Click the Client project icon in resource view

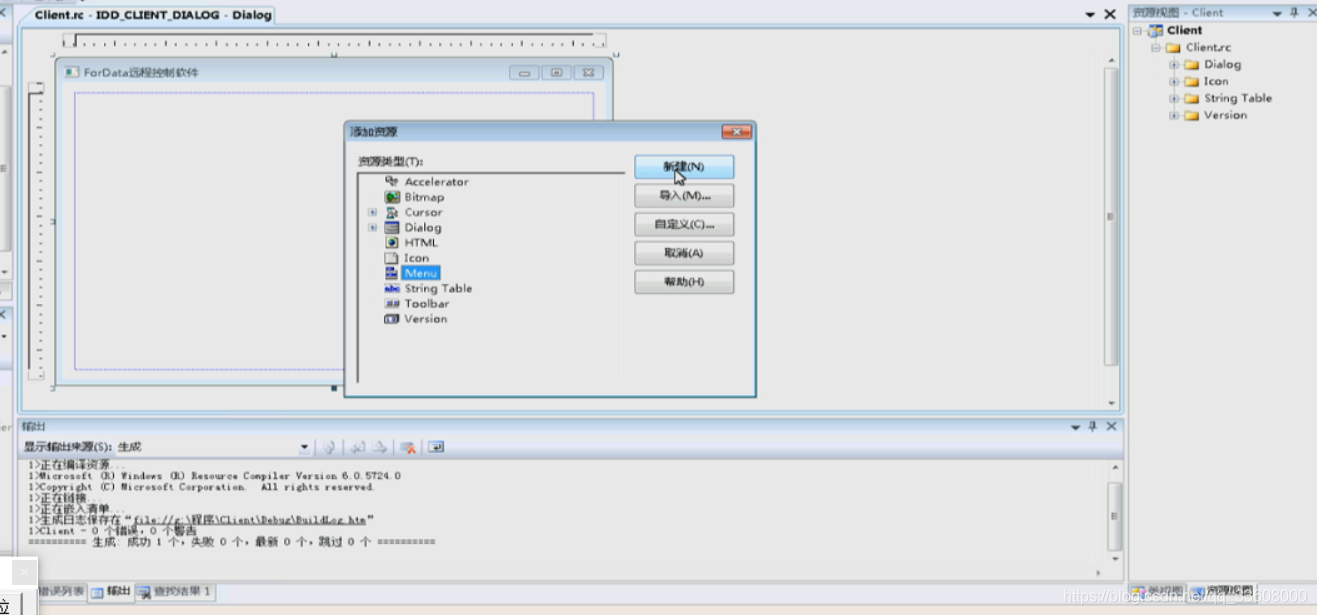[1156, 30]
